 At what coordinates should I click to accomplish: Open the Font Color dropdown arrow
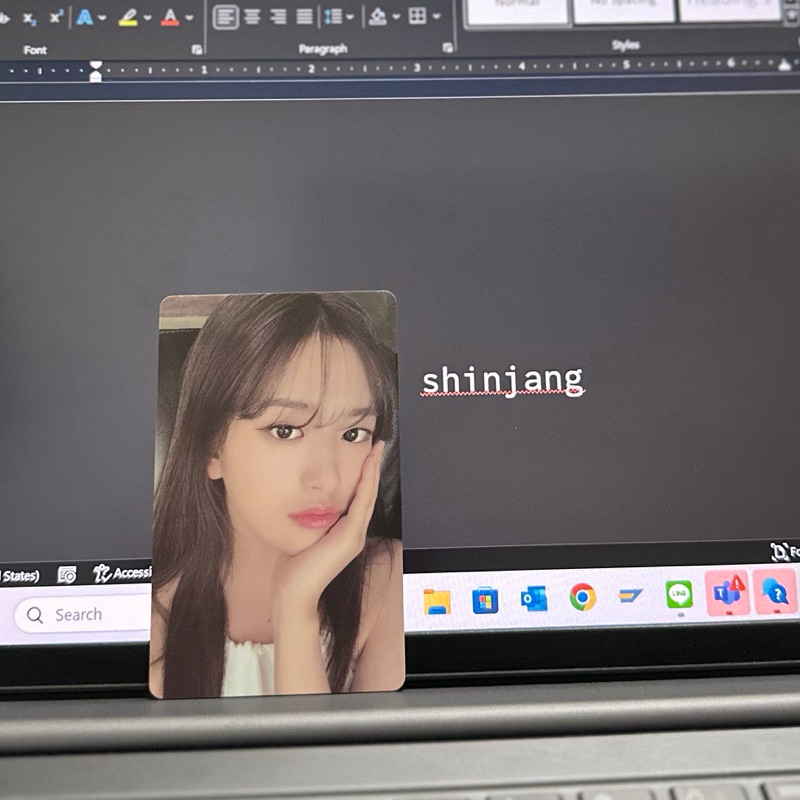[x=189, y=17]
